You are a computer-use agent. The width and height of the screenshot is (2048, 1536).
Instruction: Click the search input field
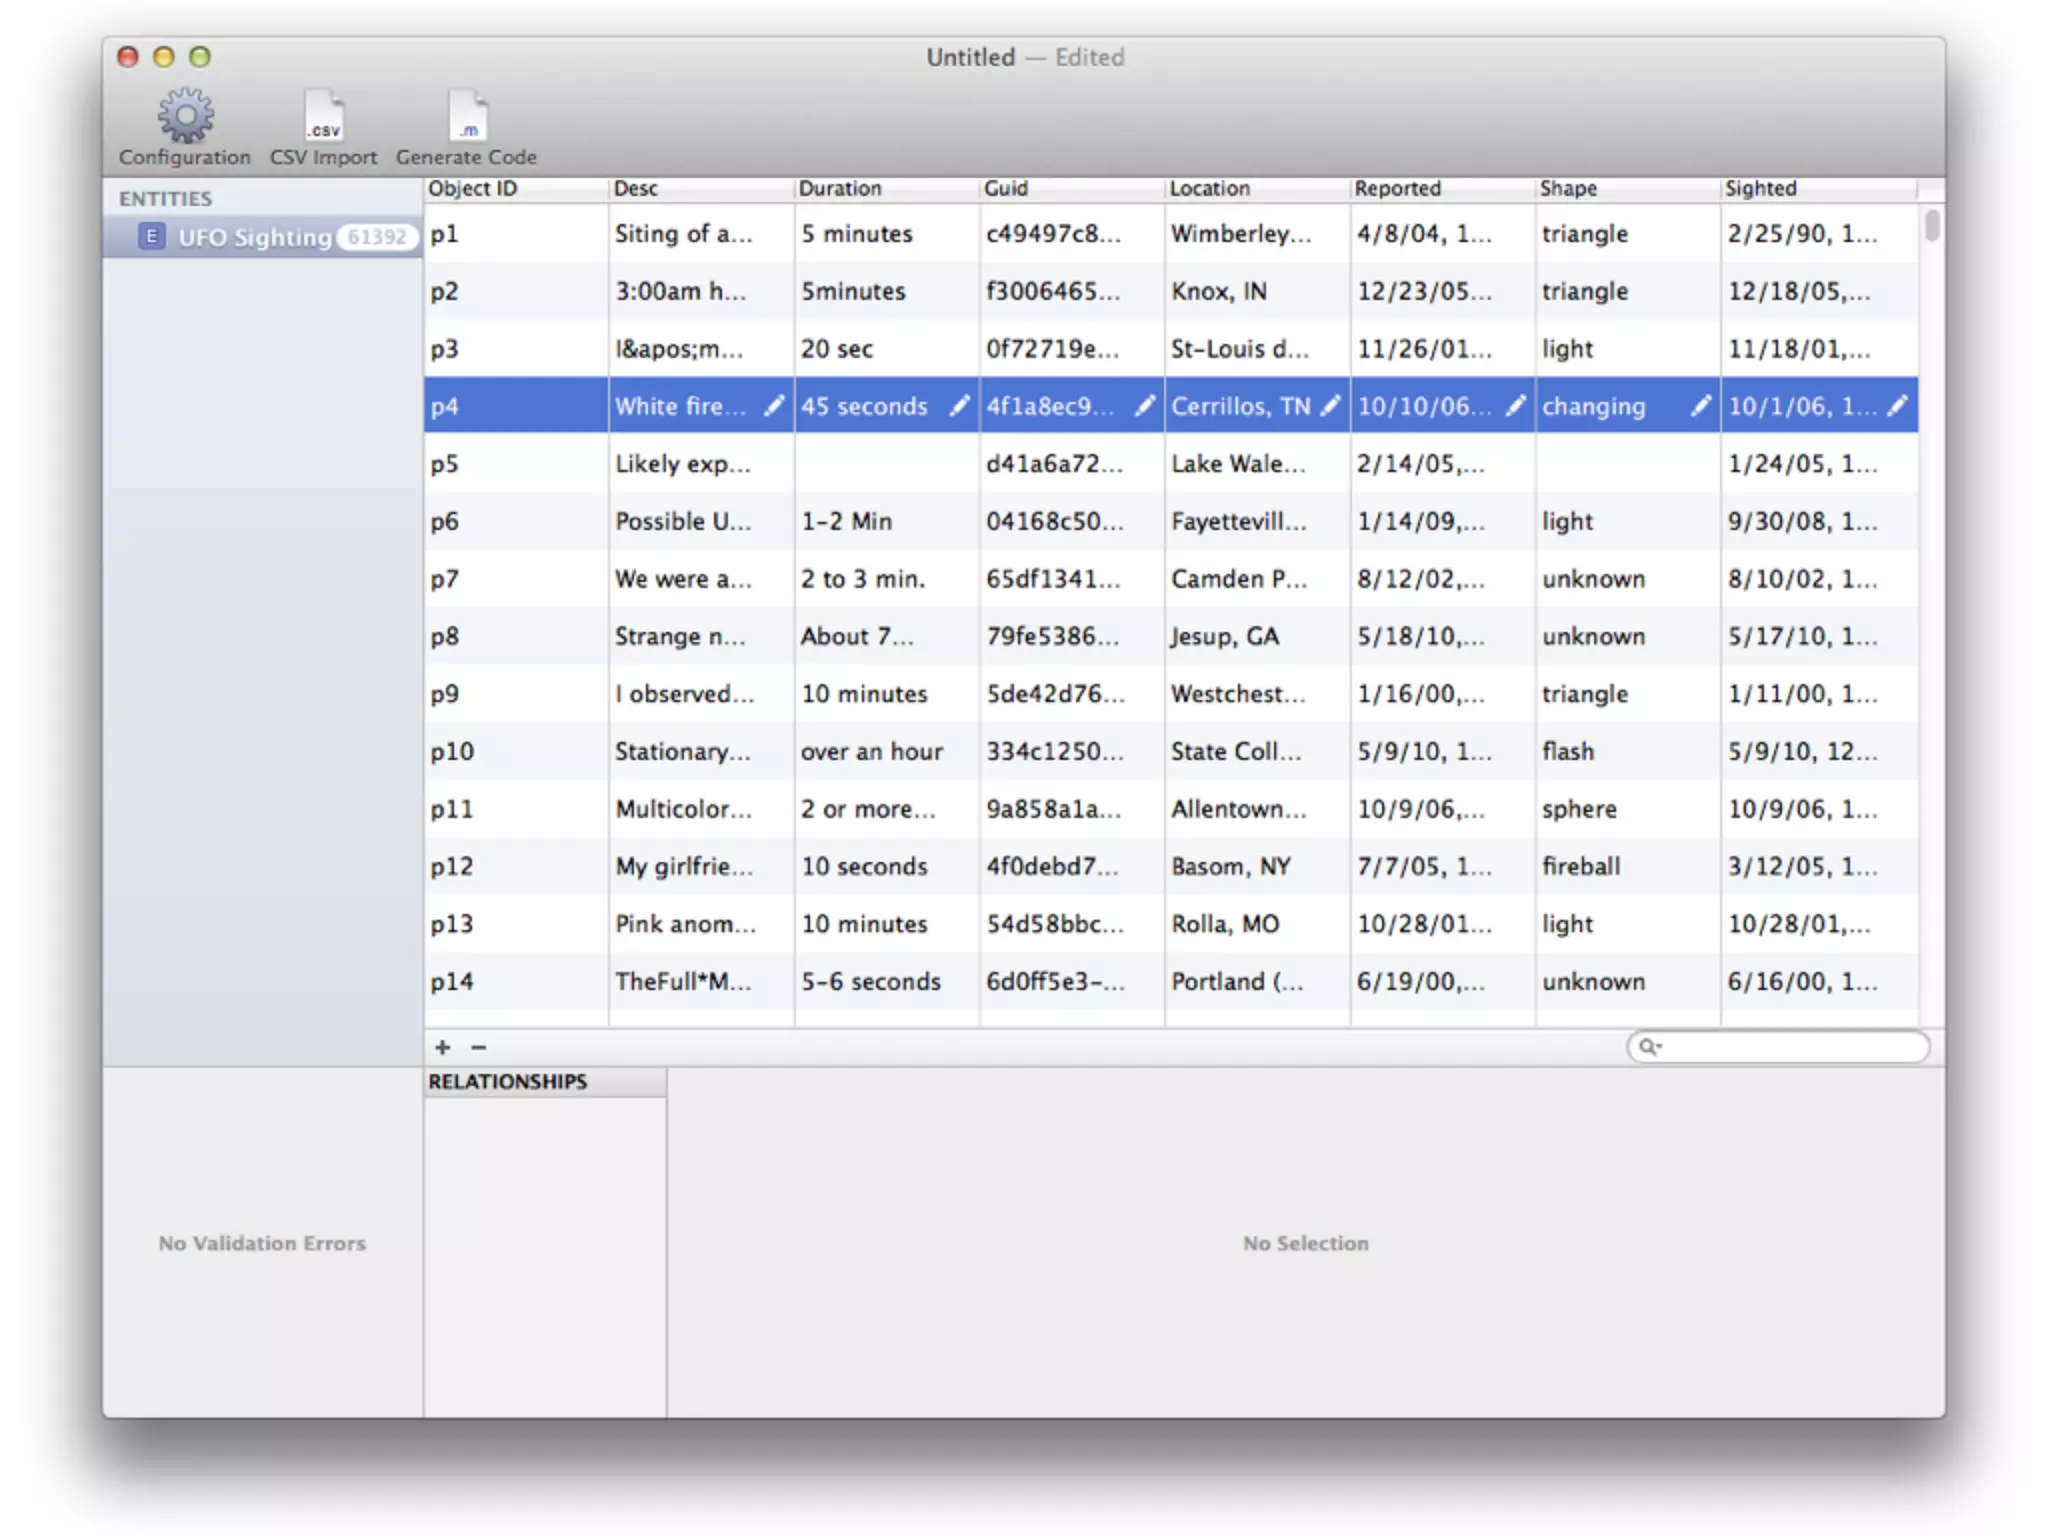tap(1790, 1047)
